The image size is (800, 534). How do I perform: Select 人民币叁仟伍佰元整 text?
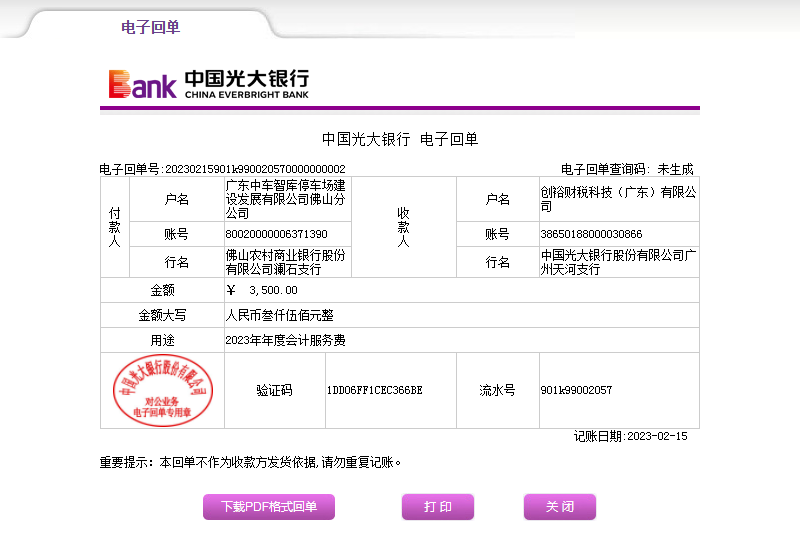(x=280, y=315)
